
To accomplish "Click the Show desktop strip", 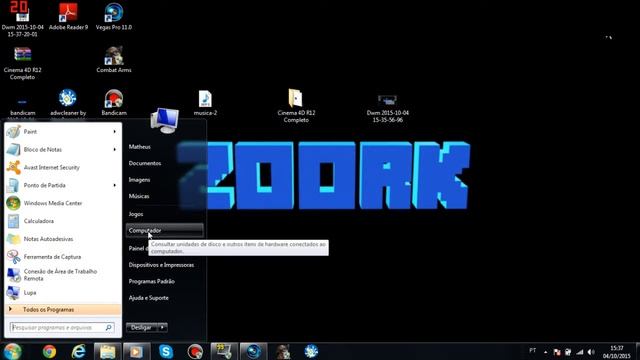I will 637,351.
